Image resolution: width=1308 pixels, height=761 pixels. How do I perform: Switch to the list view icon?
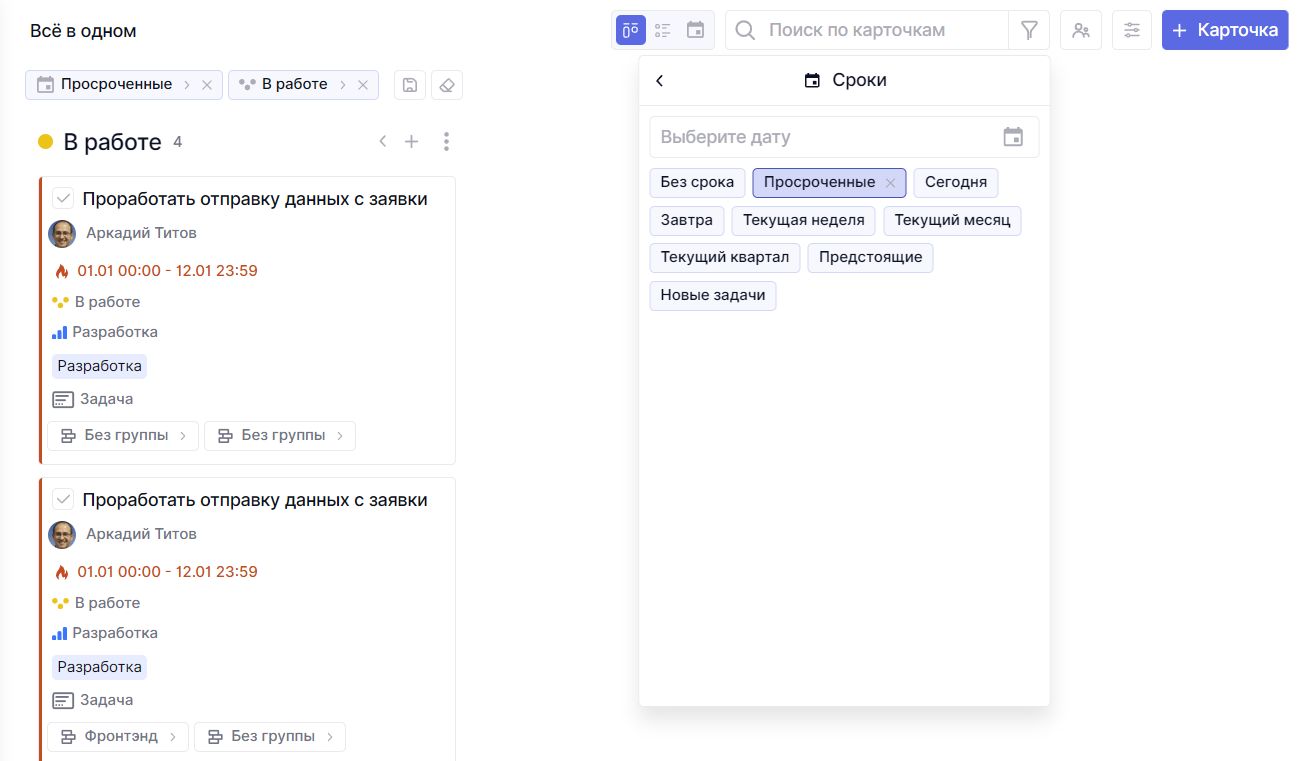coord(663,30)
